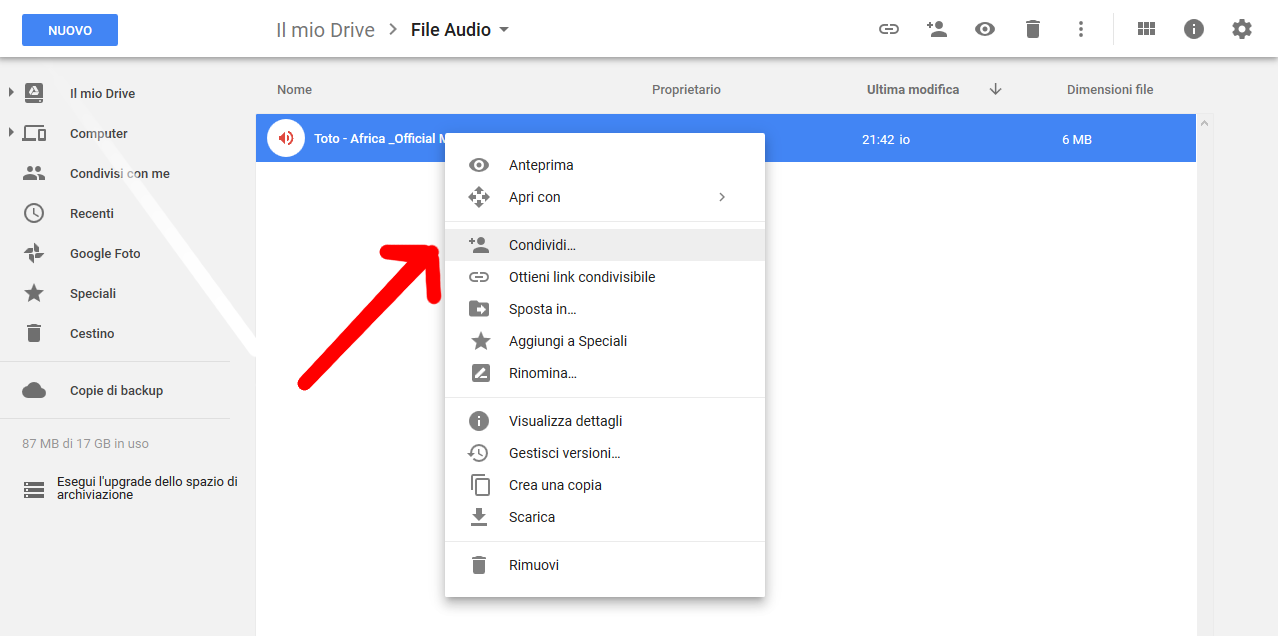Open the File Audio folder dropdown
This screenshot has height=636, width=1282.
(504, 30)
